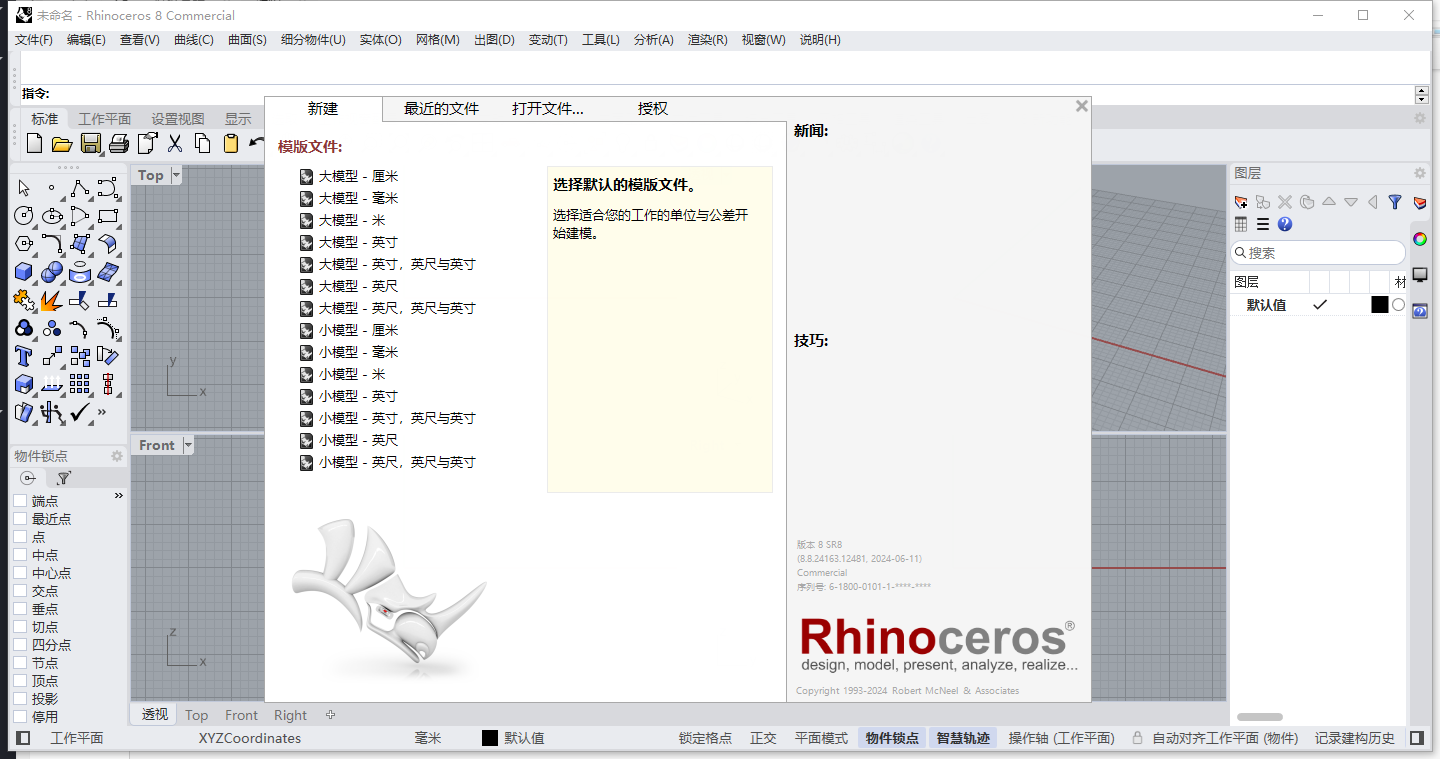
Task: Open the layer panel help question icon
Action: pos(1285,224)
